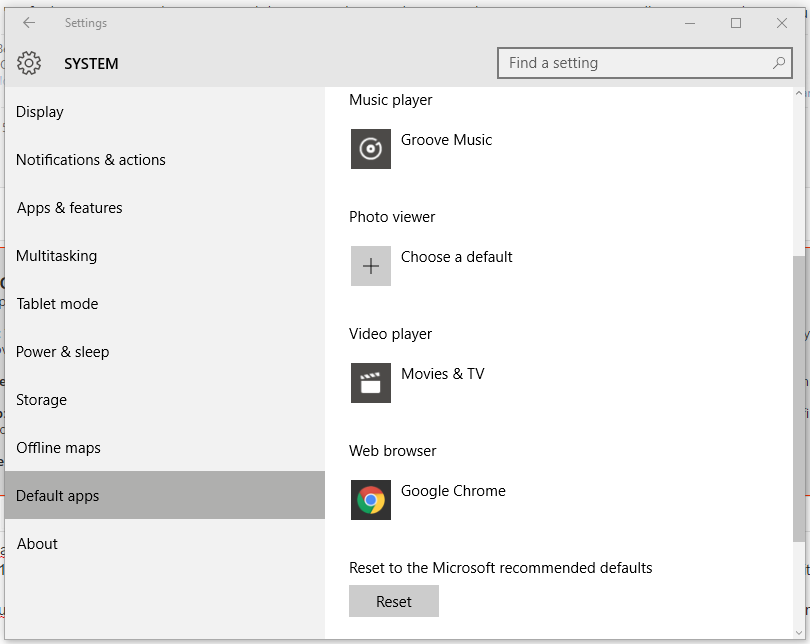The image size is (810, 644).
Task: Minimize the Settings window
Action: click(x=690, y=23)
